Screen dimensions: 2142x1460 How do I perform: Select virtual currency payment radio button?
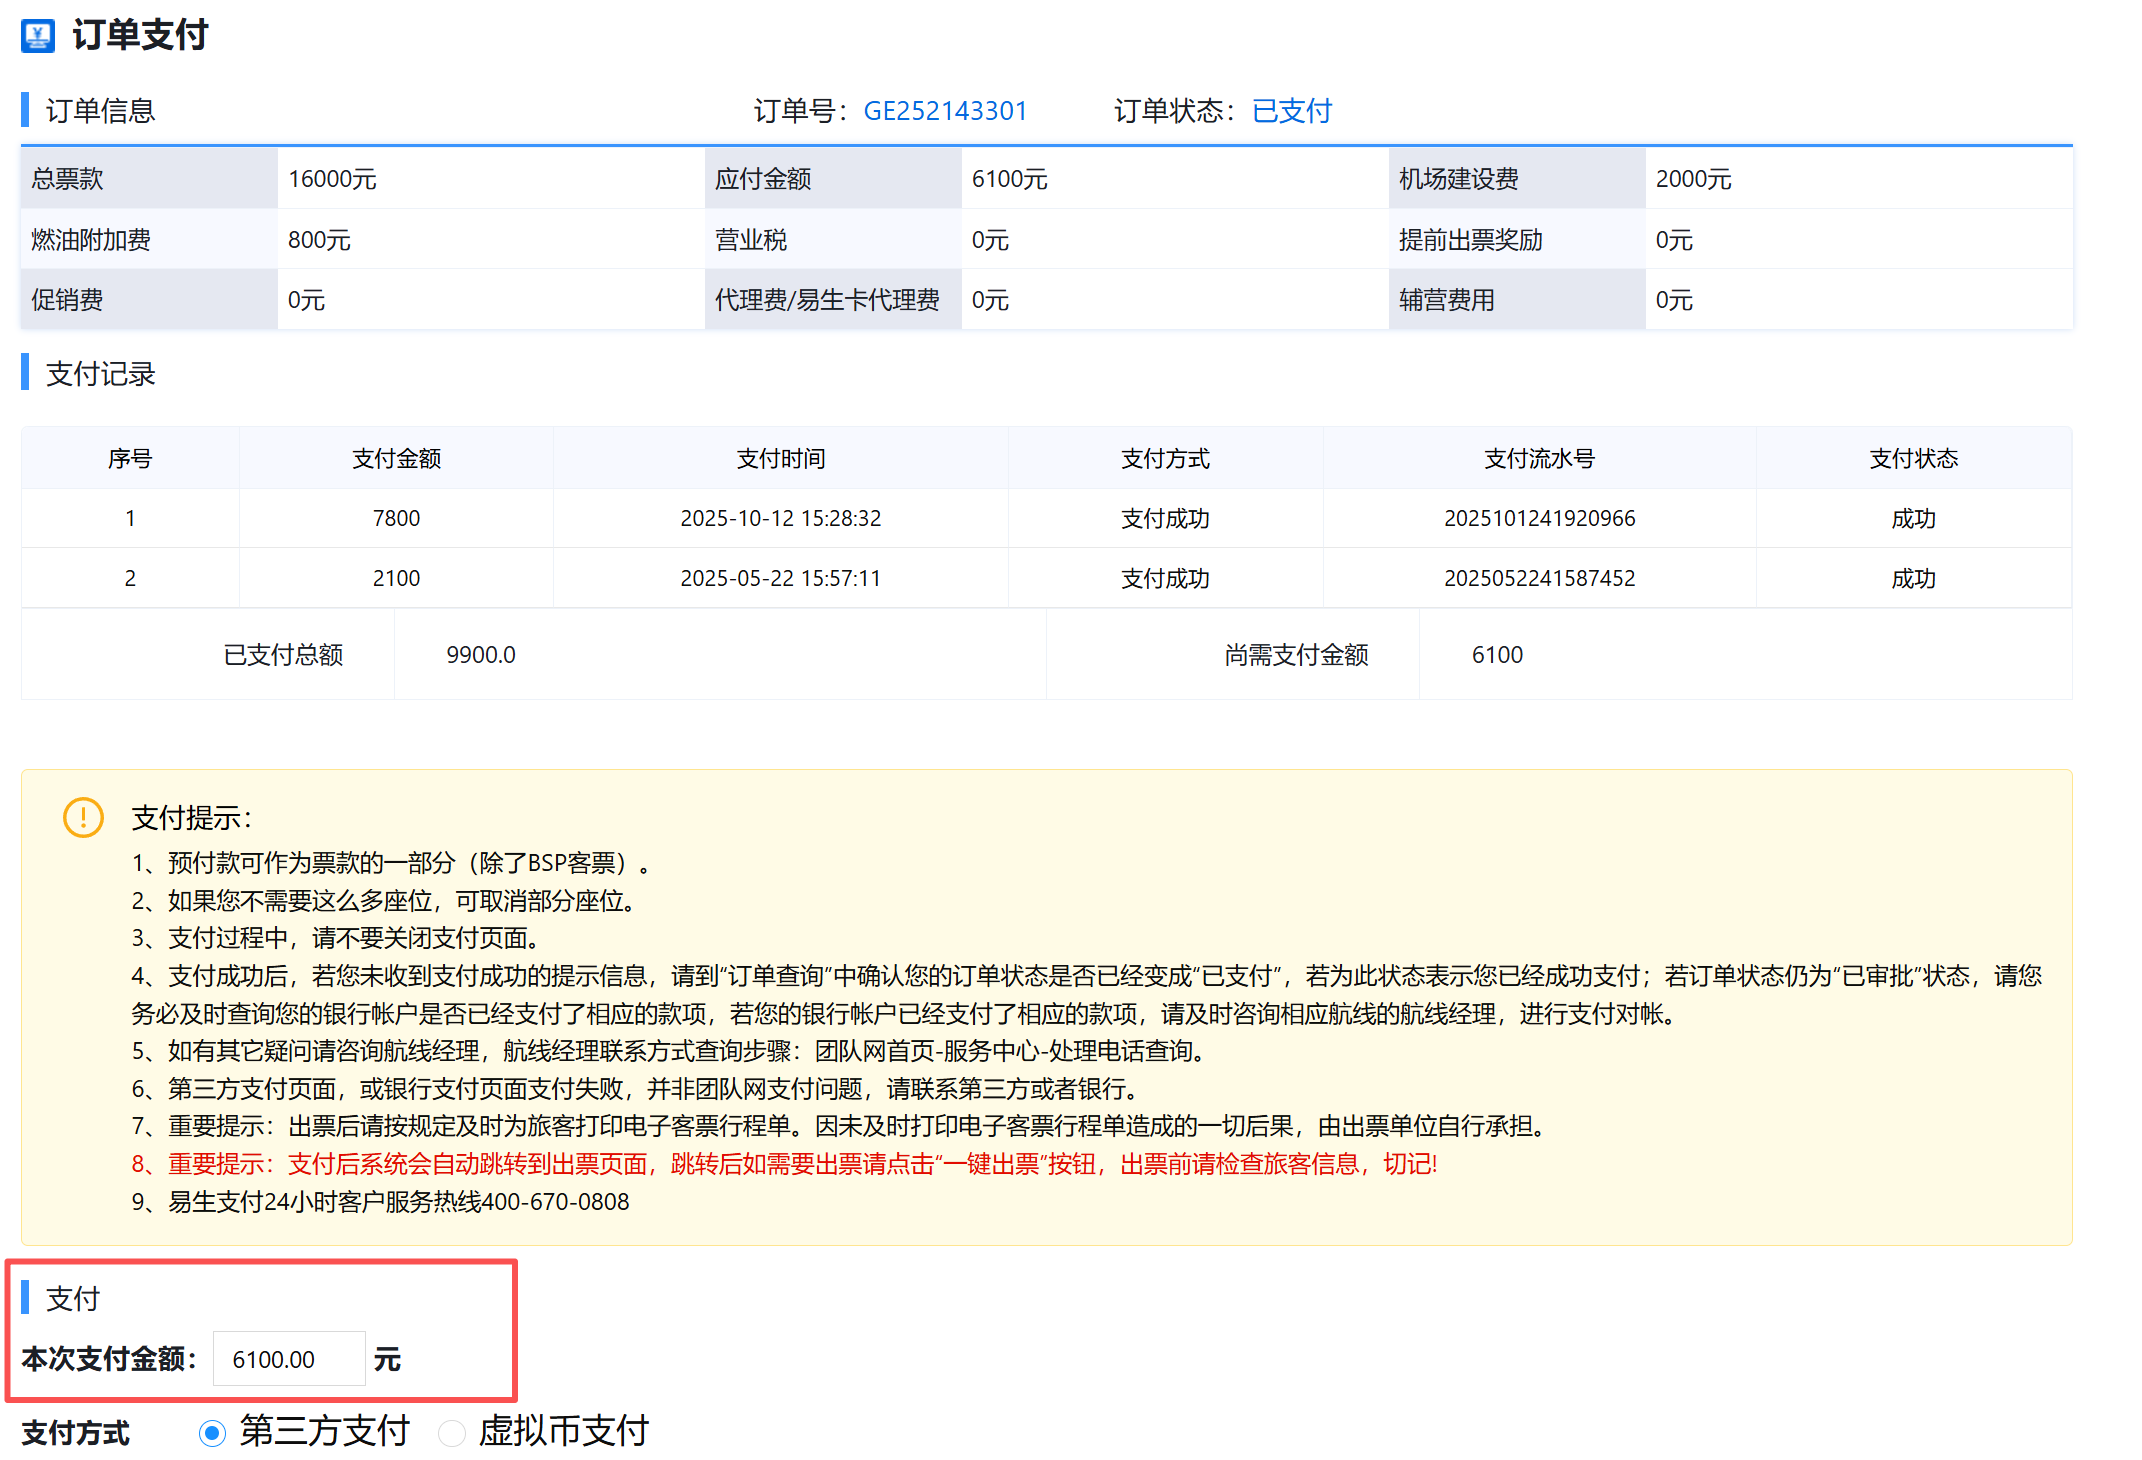click(452, 1433)
